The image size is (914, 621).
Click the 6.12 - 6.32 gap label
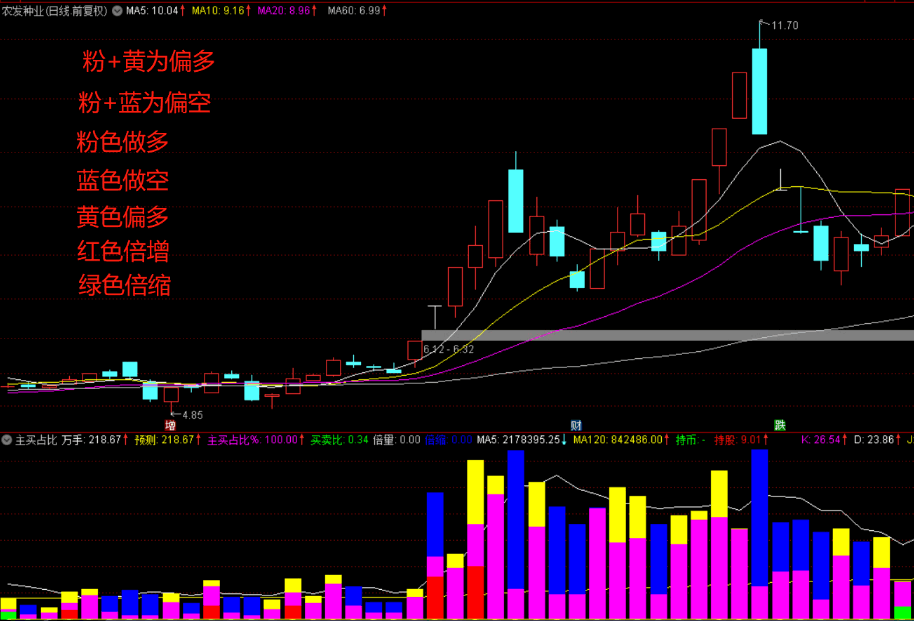click(x=448, y=349)
